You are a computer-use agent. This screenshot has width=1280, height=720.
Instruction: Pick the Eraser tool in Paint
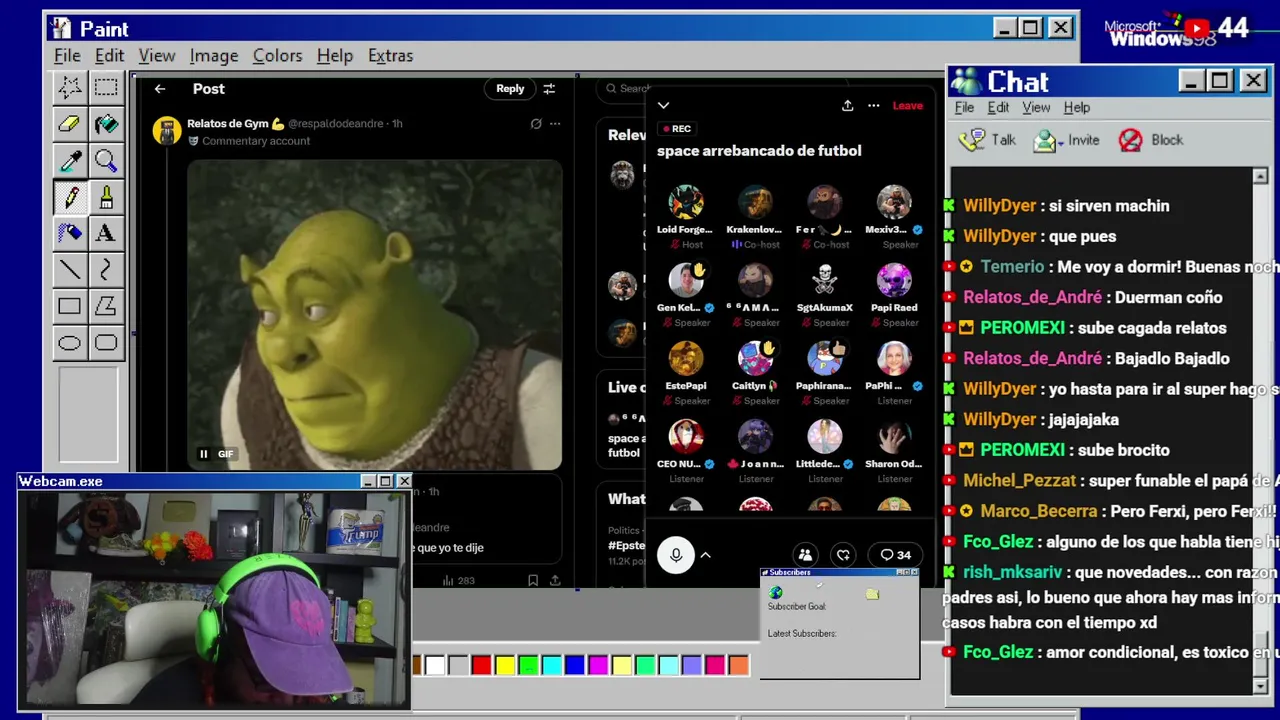(69, 124)
